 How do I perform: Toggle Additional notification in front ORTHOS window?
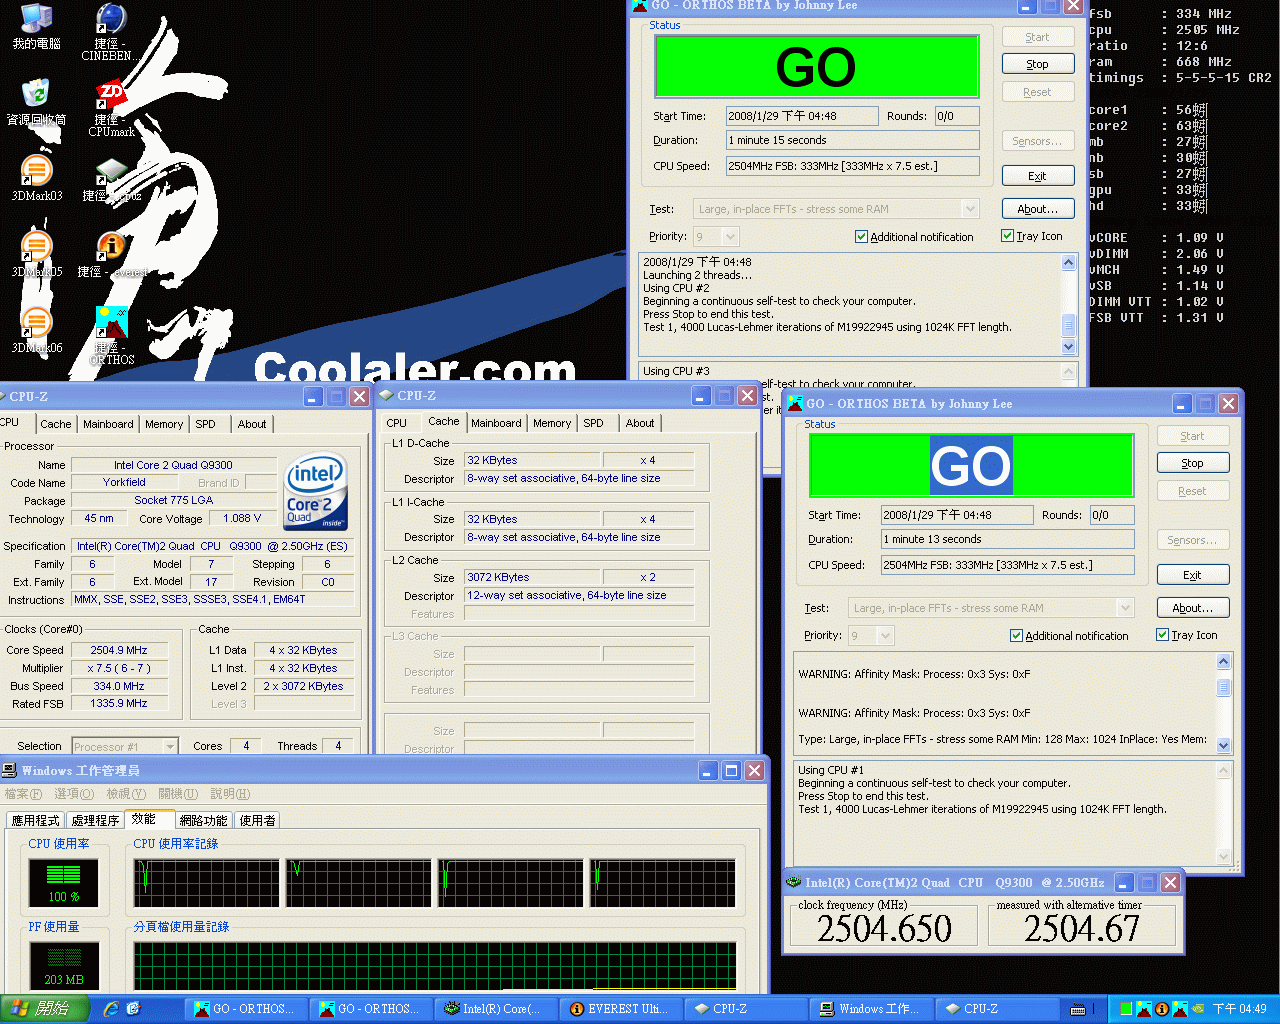1069,636
